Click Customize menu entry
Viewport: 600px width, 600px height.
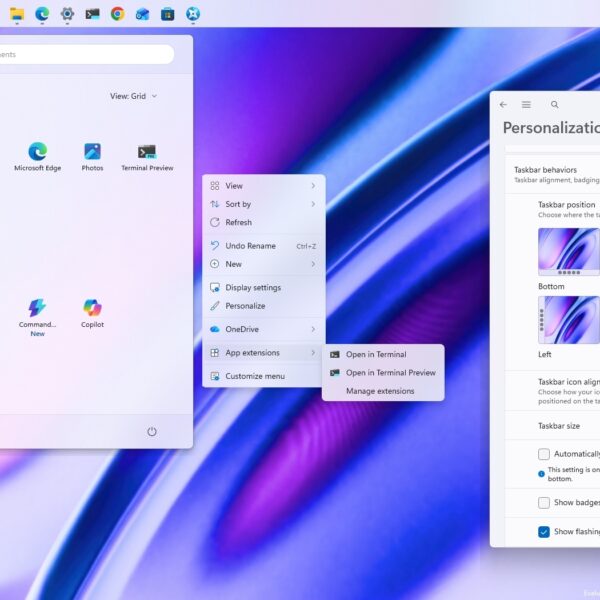pyautogui.click(x=264, y=376)
